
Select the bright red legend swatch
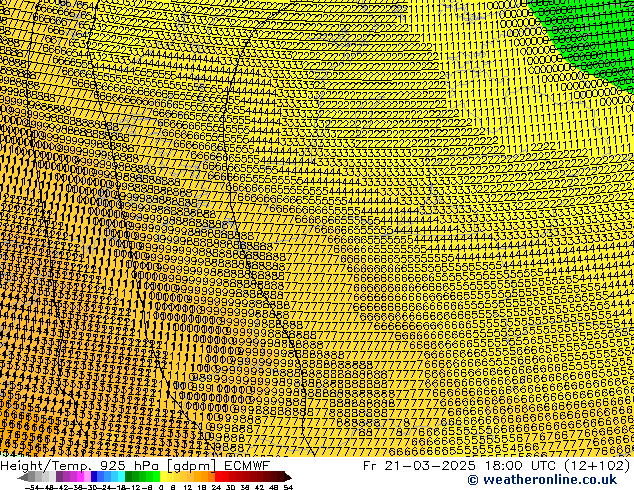(x=219, y=476)
